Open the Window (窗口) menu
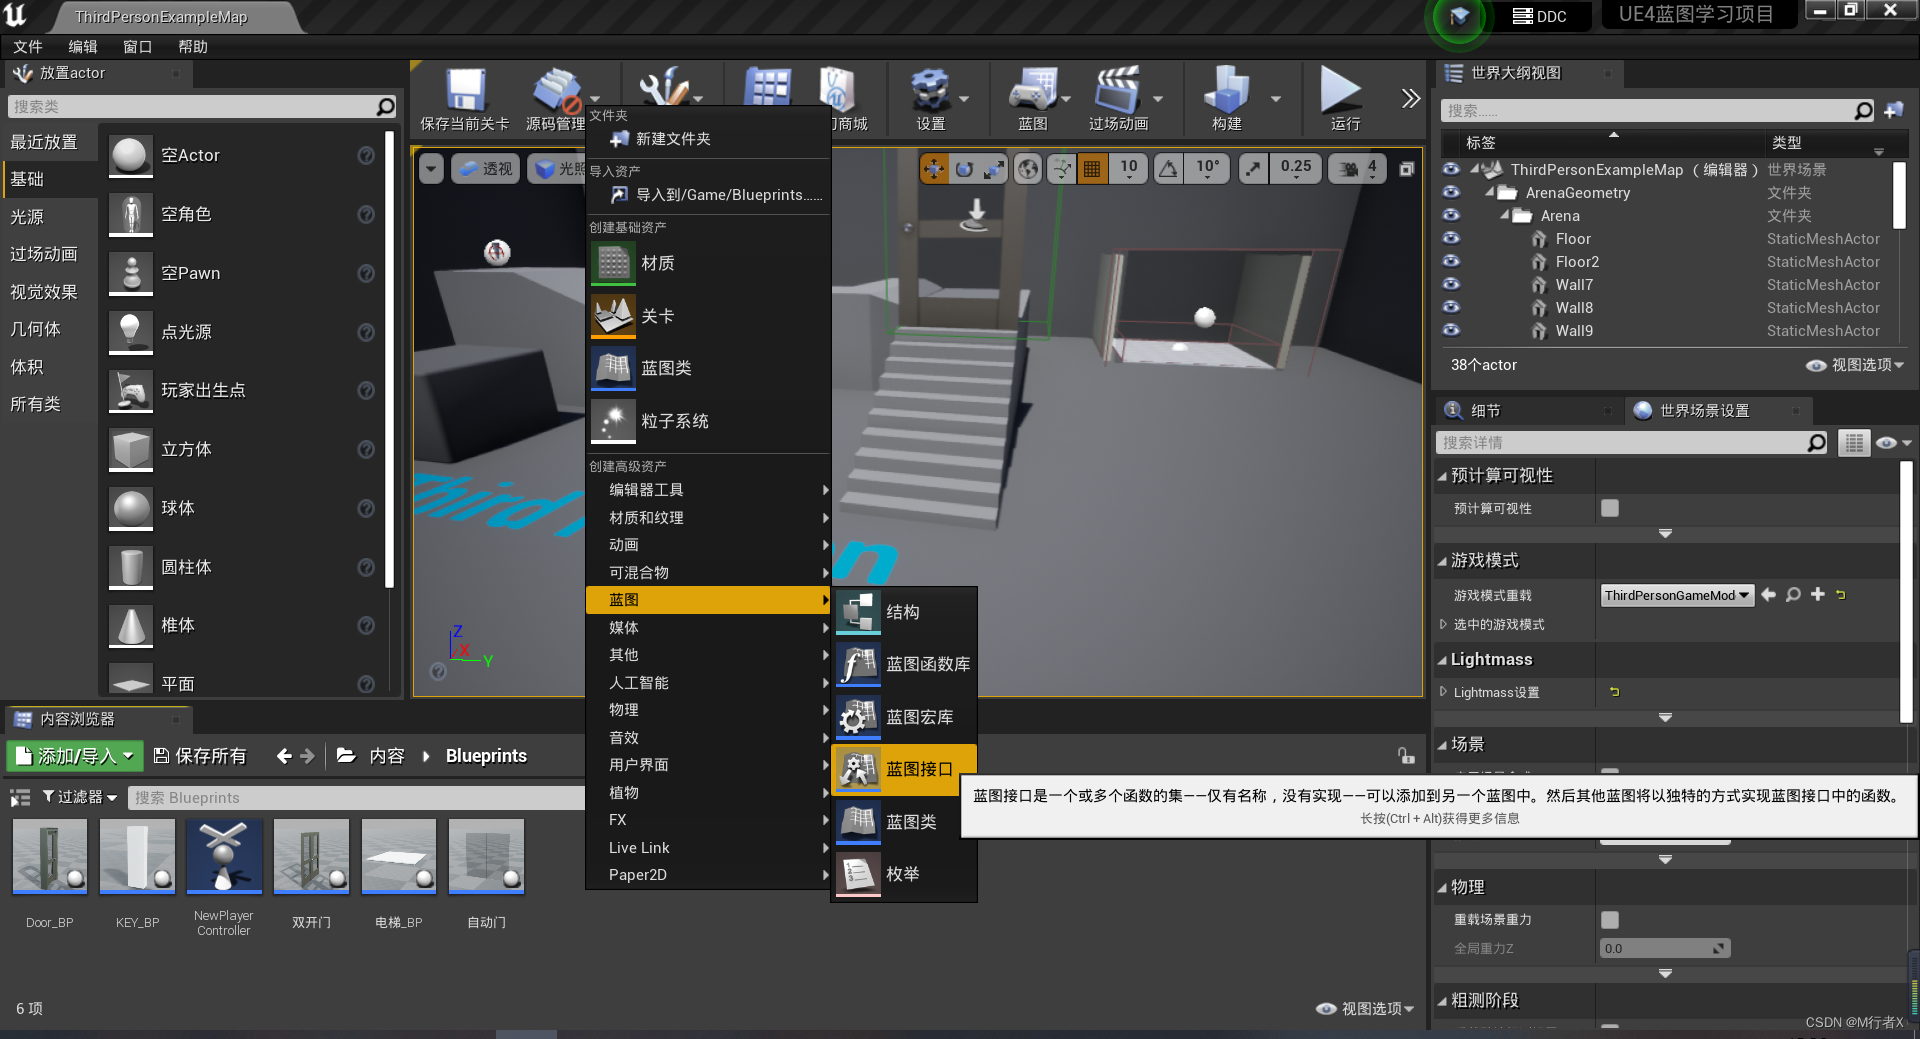Viewport: 1920px width, 1039px height. pyautogui.click(x=138, y=47)
